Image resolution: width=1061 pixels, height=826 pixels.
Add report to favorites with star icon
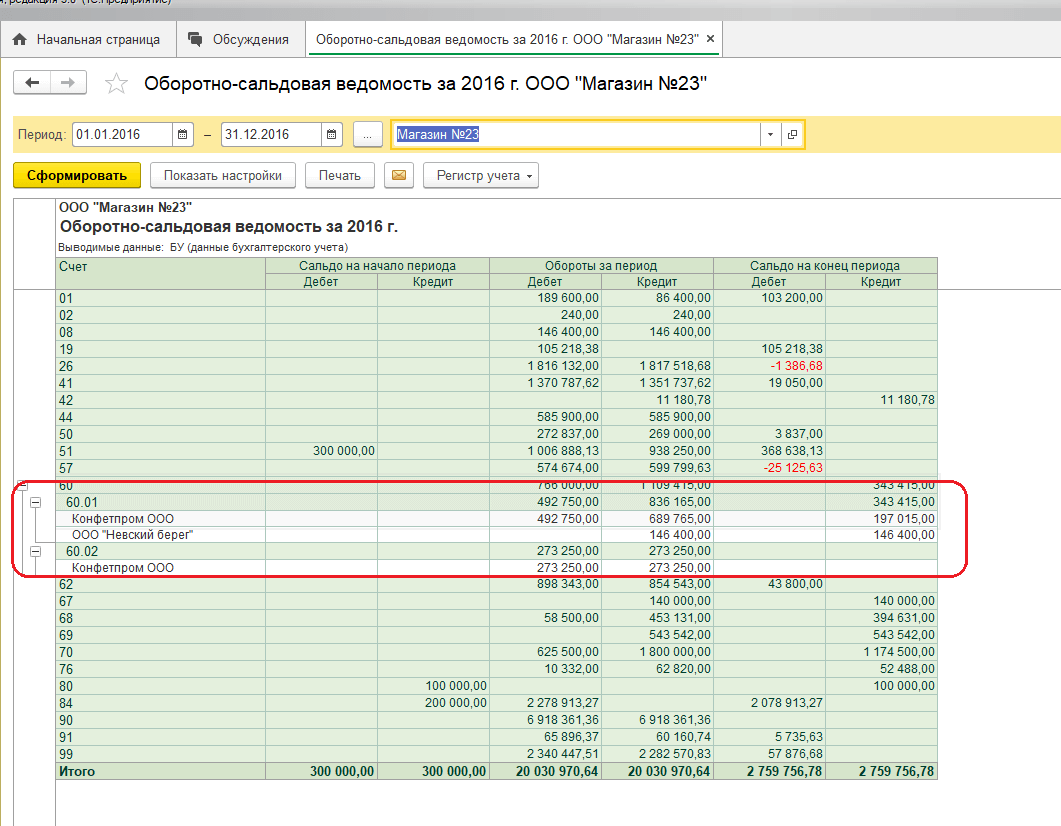[117, 84]
